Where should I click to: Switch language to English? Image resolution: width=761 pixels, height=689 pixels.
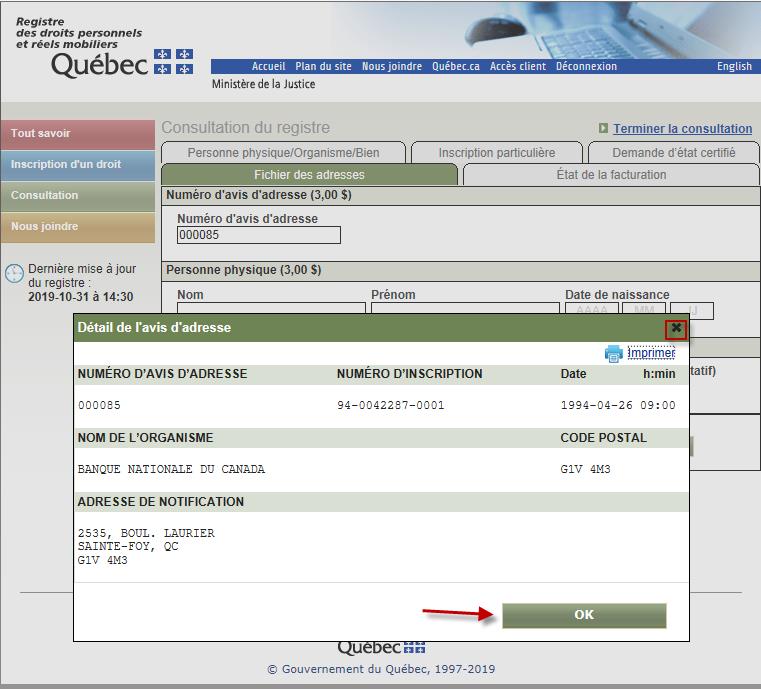pos(734,66)
